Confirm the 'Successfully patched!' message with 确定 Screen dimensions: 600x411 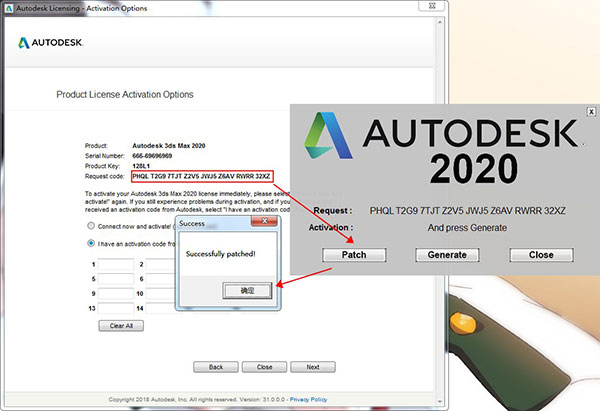tap(248, 290)
